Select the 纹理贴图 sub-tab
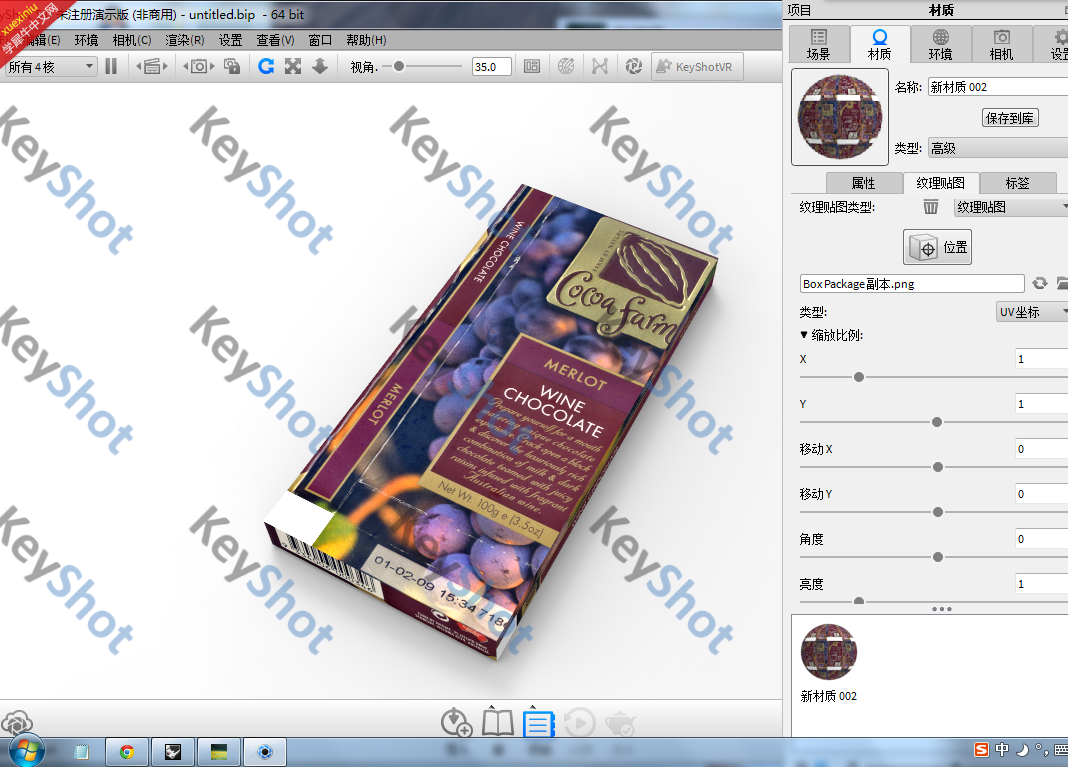The image size is (1068, 767). [941, 183]
